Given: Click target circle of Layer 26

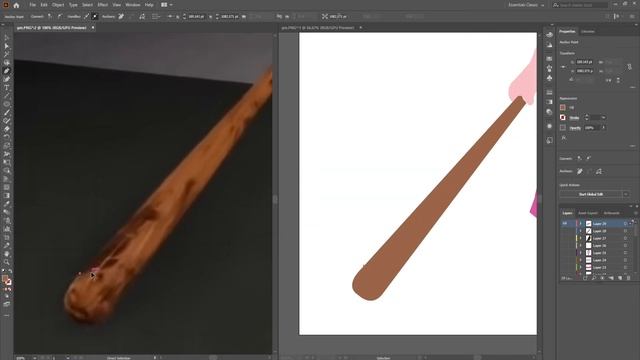Looking at the screenshot, I should pyautogui.click(x=625, y=246).
